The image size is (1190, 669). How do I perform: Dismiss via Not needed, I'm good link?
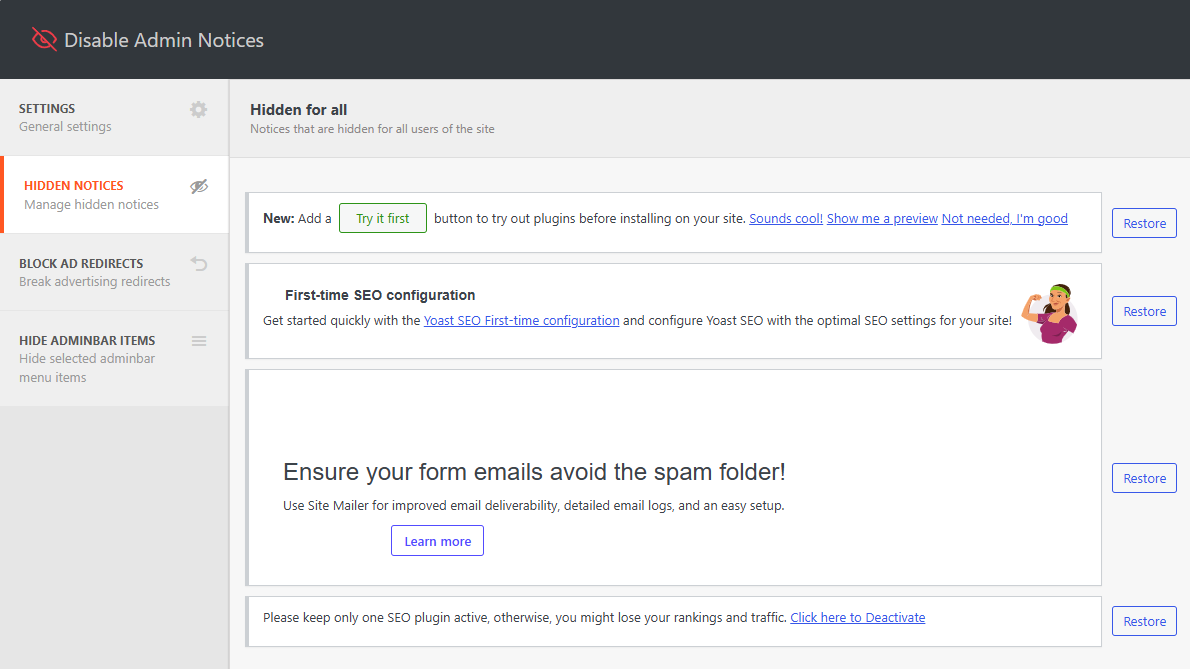(1004, 218)
